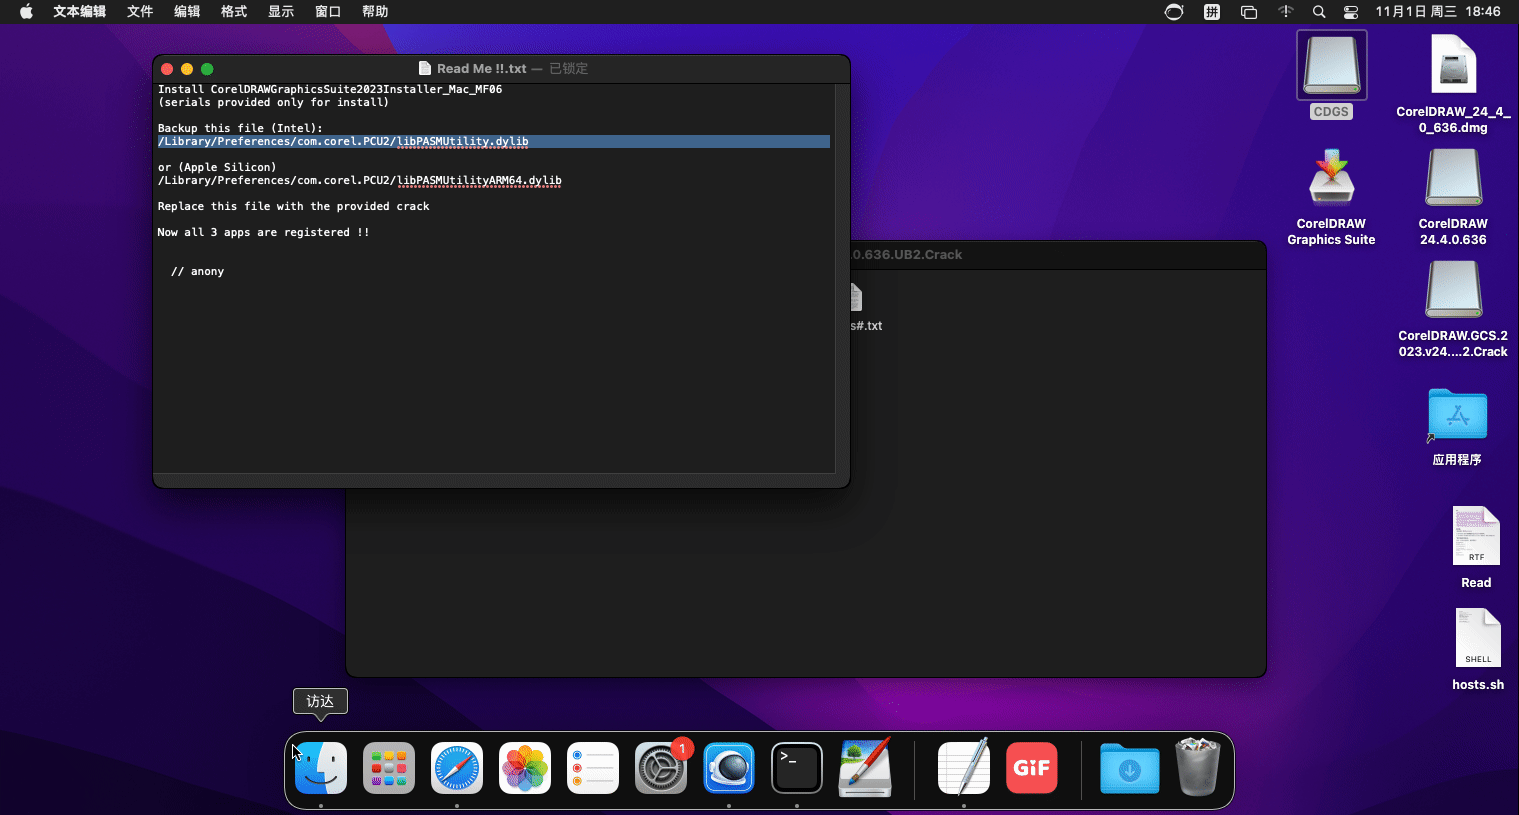The width and height of the screenshot is (1519, 815).
Task: Open Launchpad in the Dock
Action: pos(389,768)
